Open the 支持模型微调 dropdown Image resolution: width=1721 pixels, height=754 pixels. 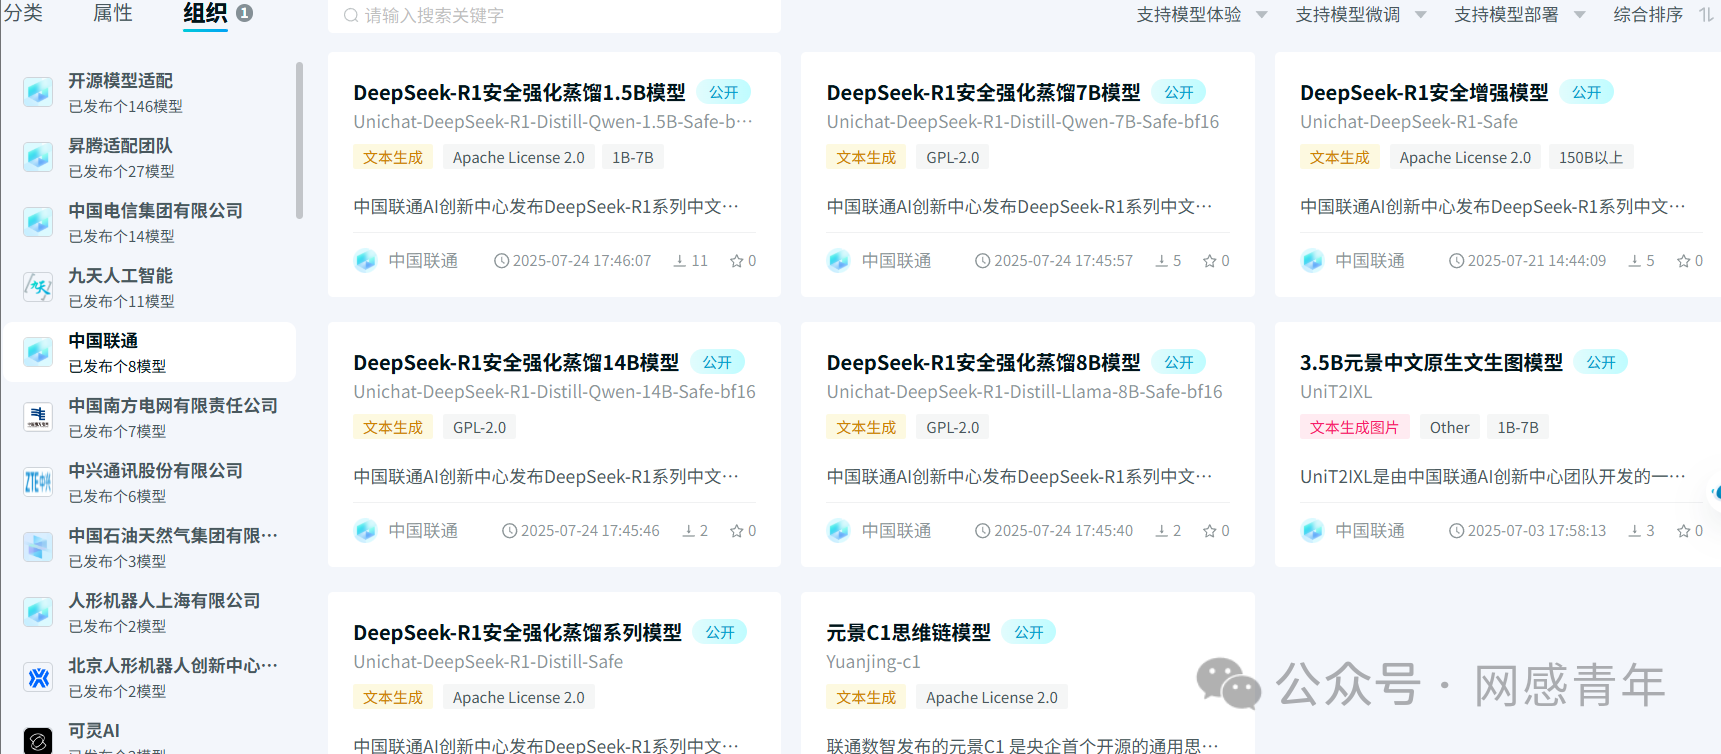(1361, 15)
